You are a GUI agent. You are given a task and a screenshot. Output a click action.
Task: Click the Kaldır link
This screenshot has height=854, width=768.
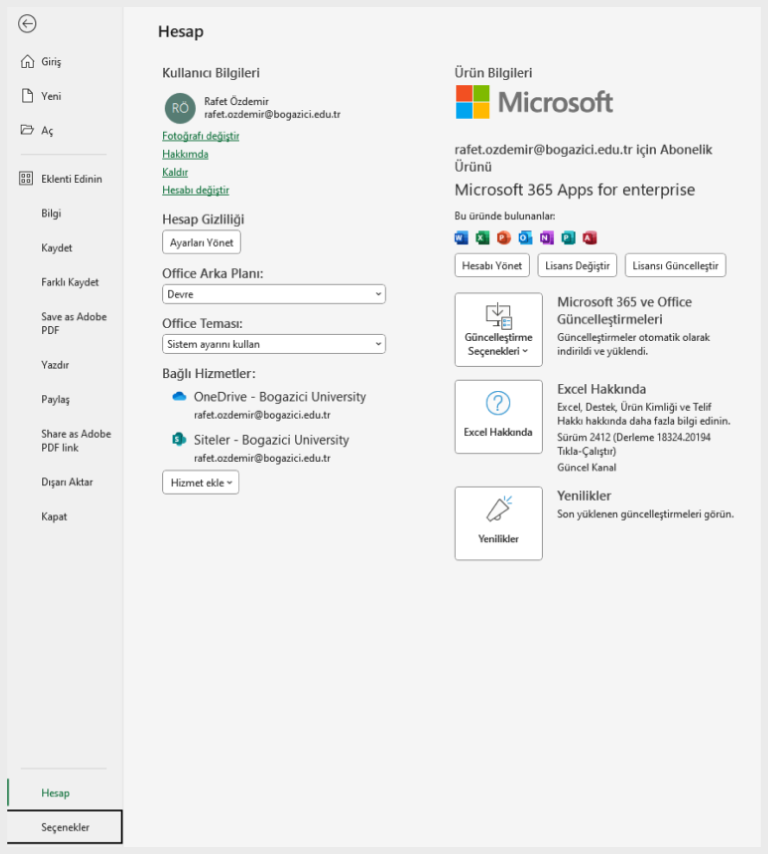175,172
